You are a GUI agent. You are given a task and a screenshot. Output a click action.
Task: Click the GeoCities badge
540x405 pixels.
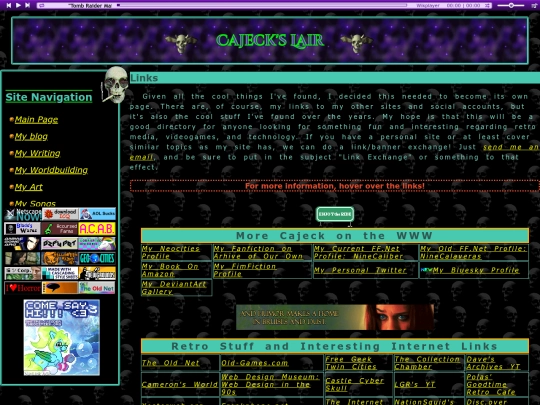[97, 258]
